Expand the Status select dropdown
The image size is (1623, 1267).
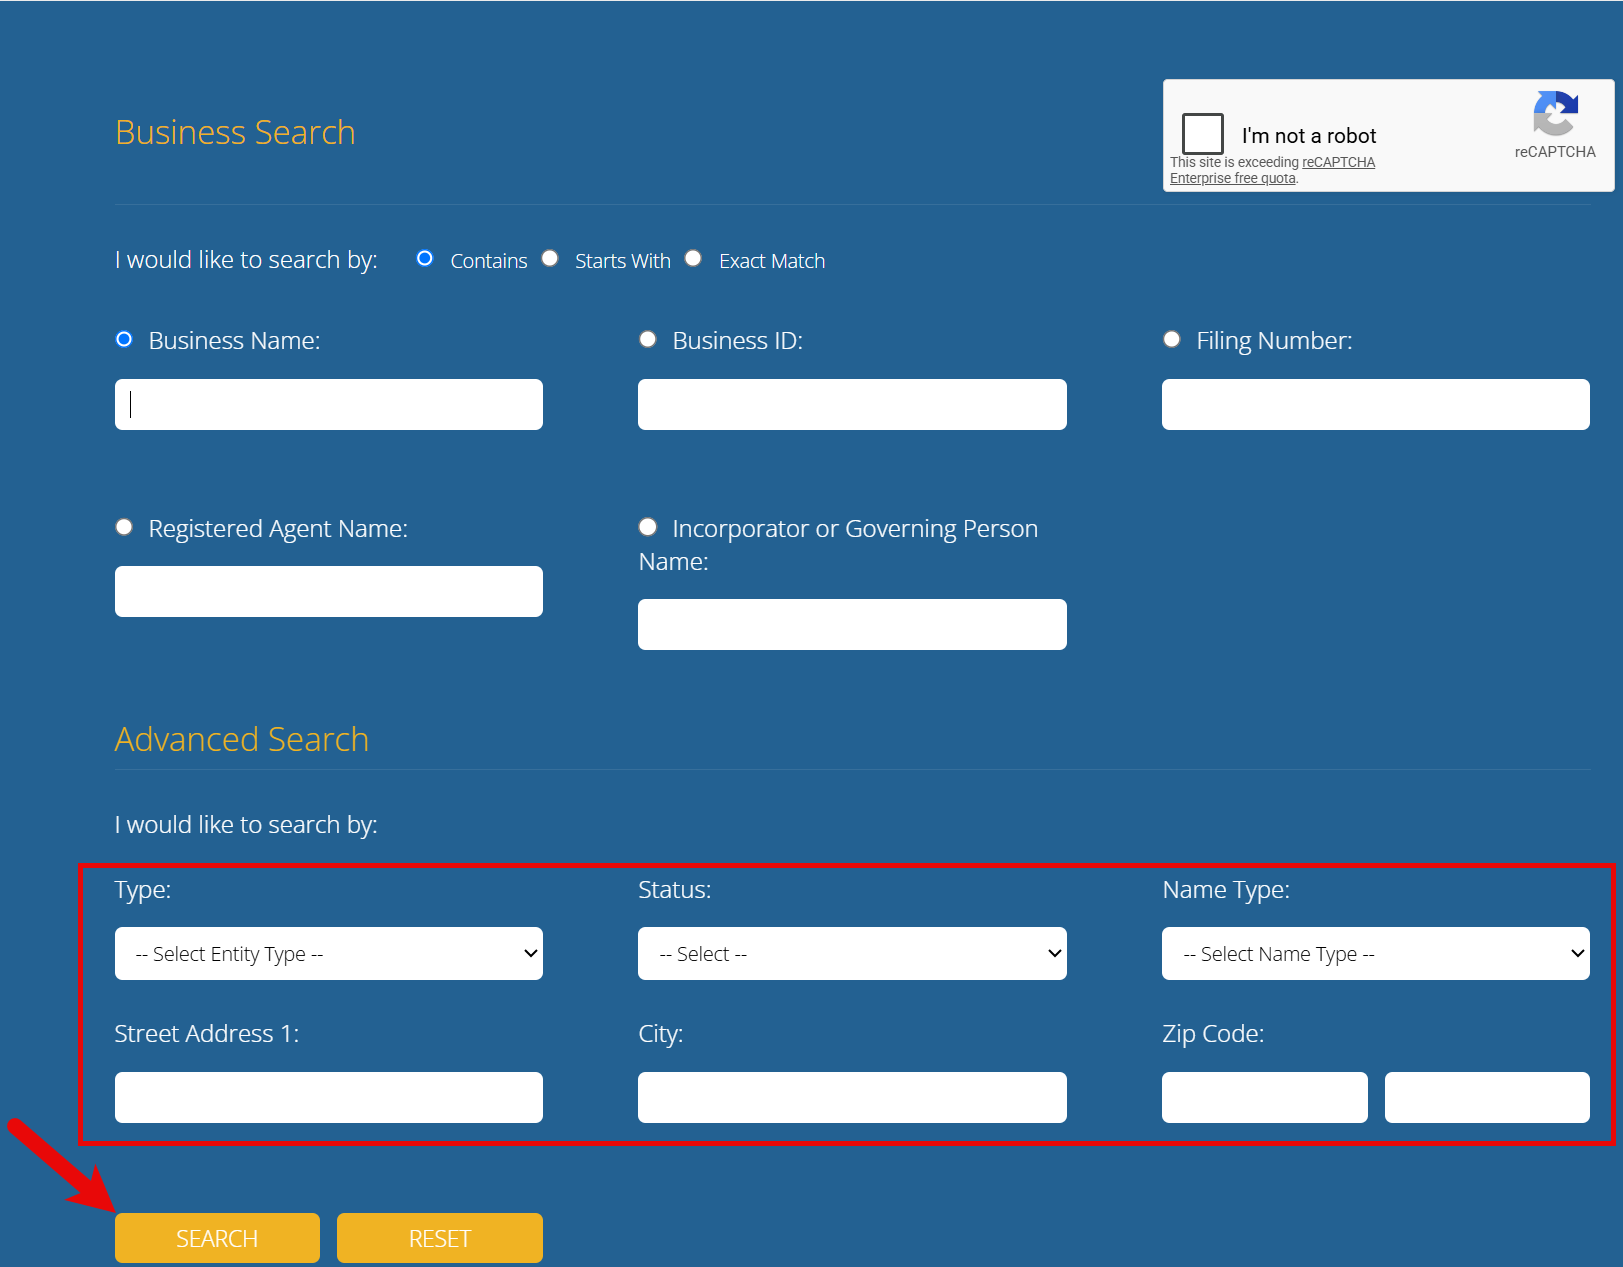click(852, 954)
